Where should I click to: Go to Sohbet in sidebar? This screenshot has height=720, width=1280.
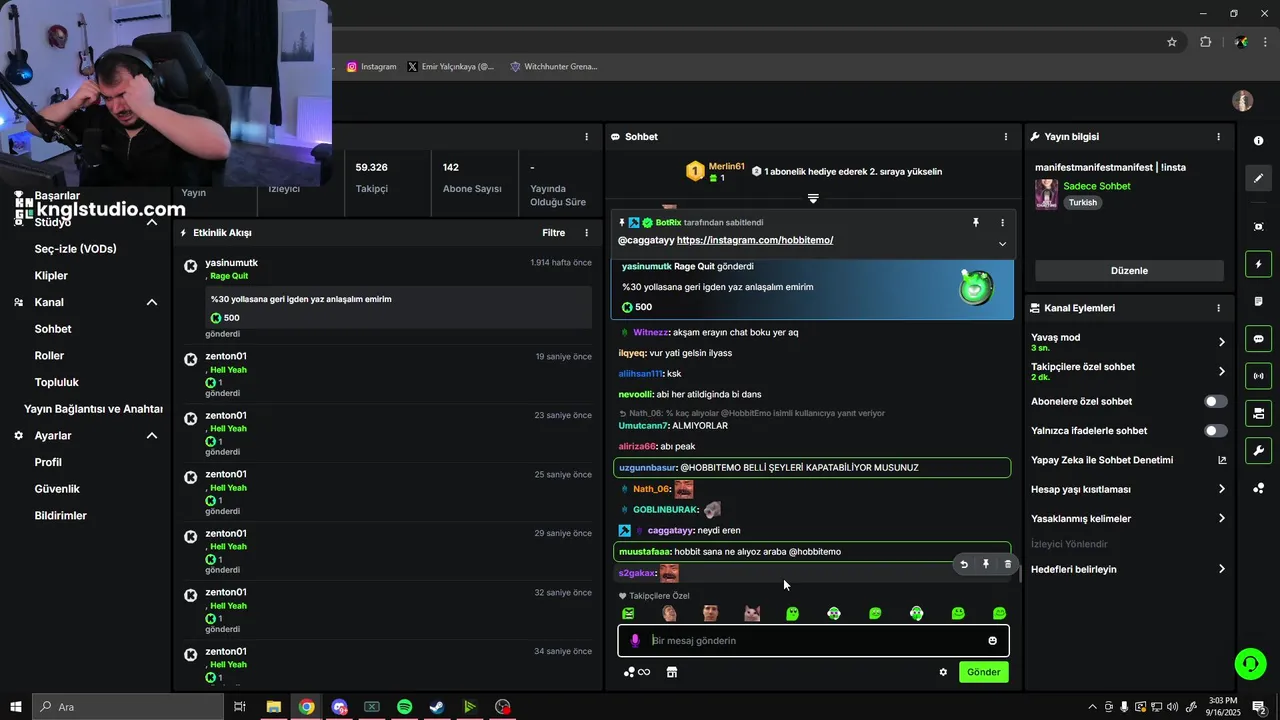[x=53, y=329]
